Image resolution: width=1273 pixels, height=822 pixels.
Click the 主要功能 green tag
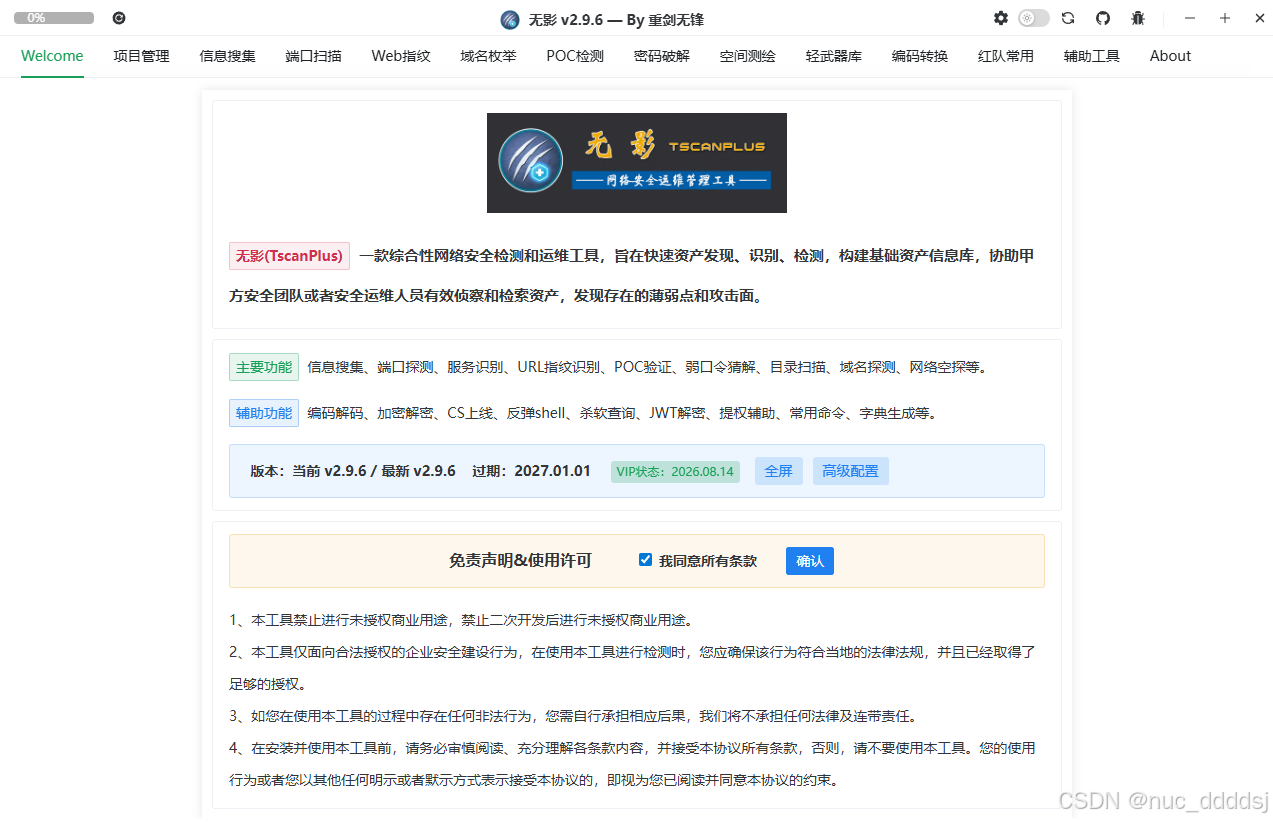(264, 367)
